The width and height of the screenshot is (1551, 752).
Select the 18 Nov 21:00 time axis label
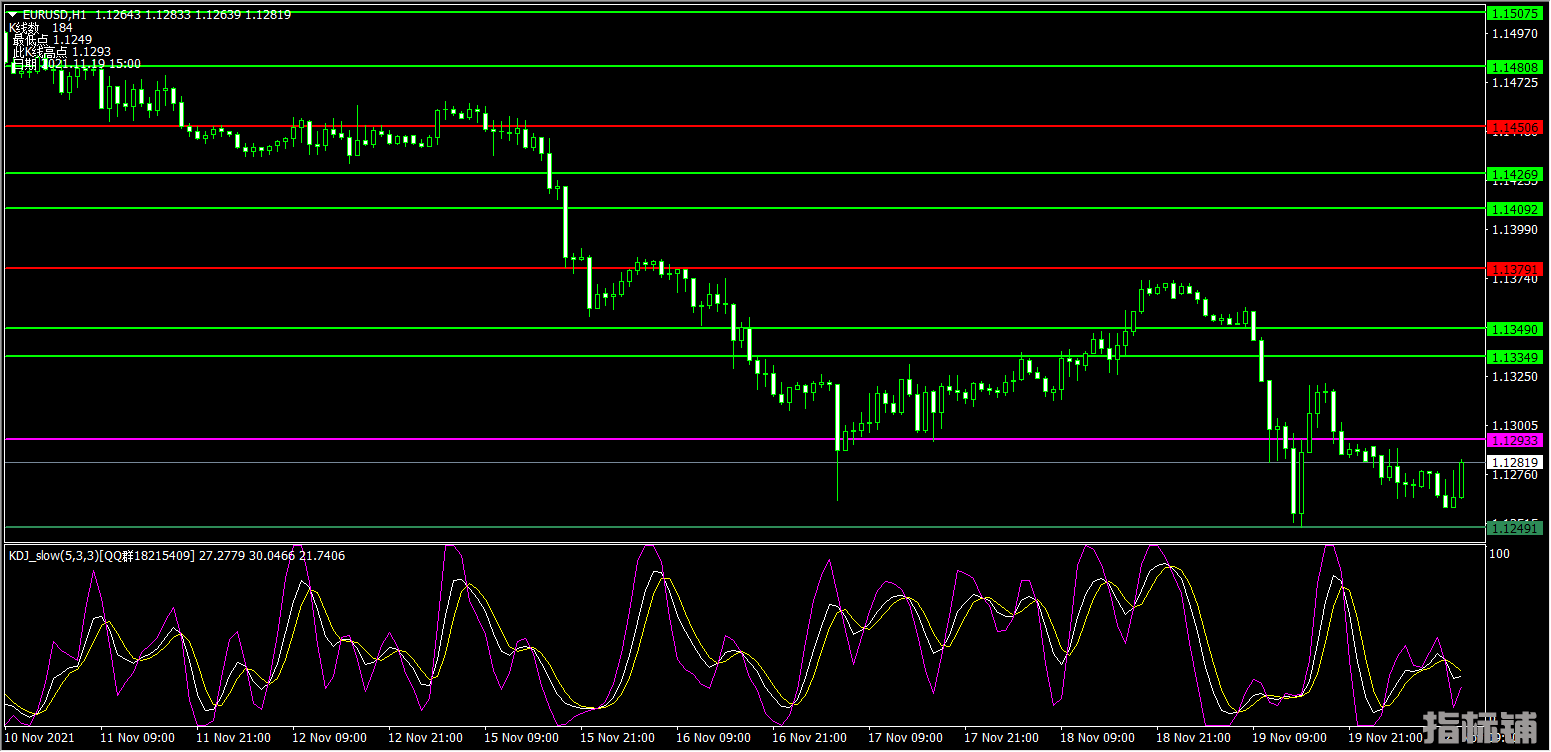click(1194, 738)
